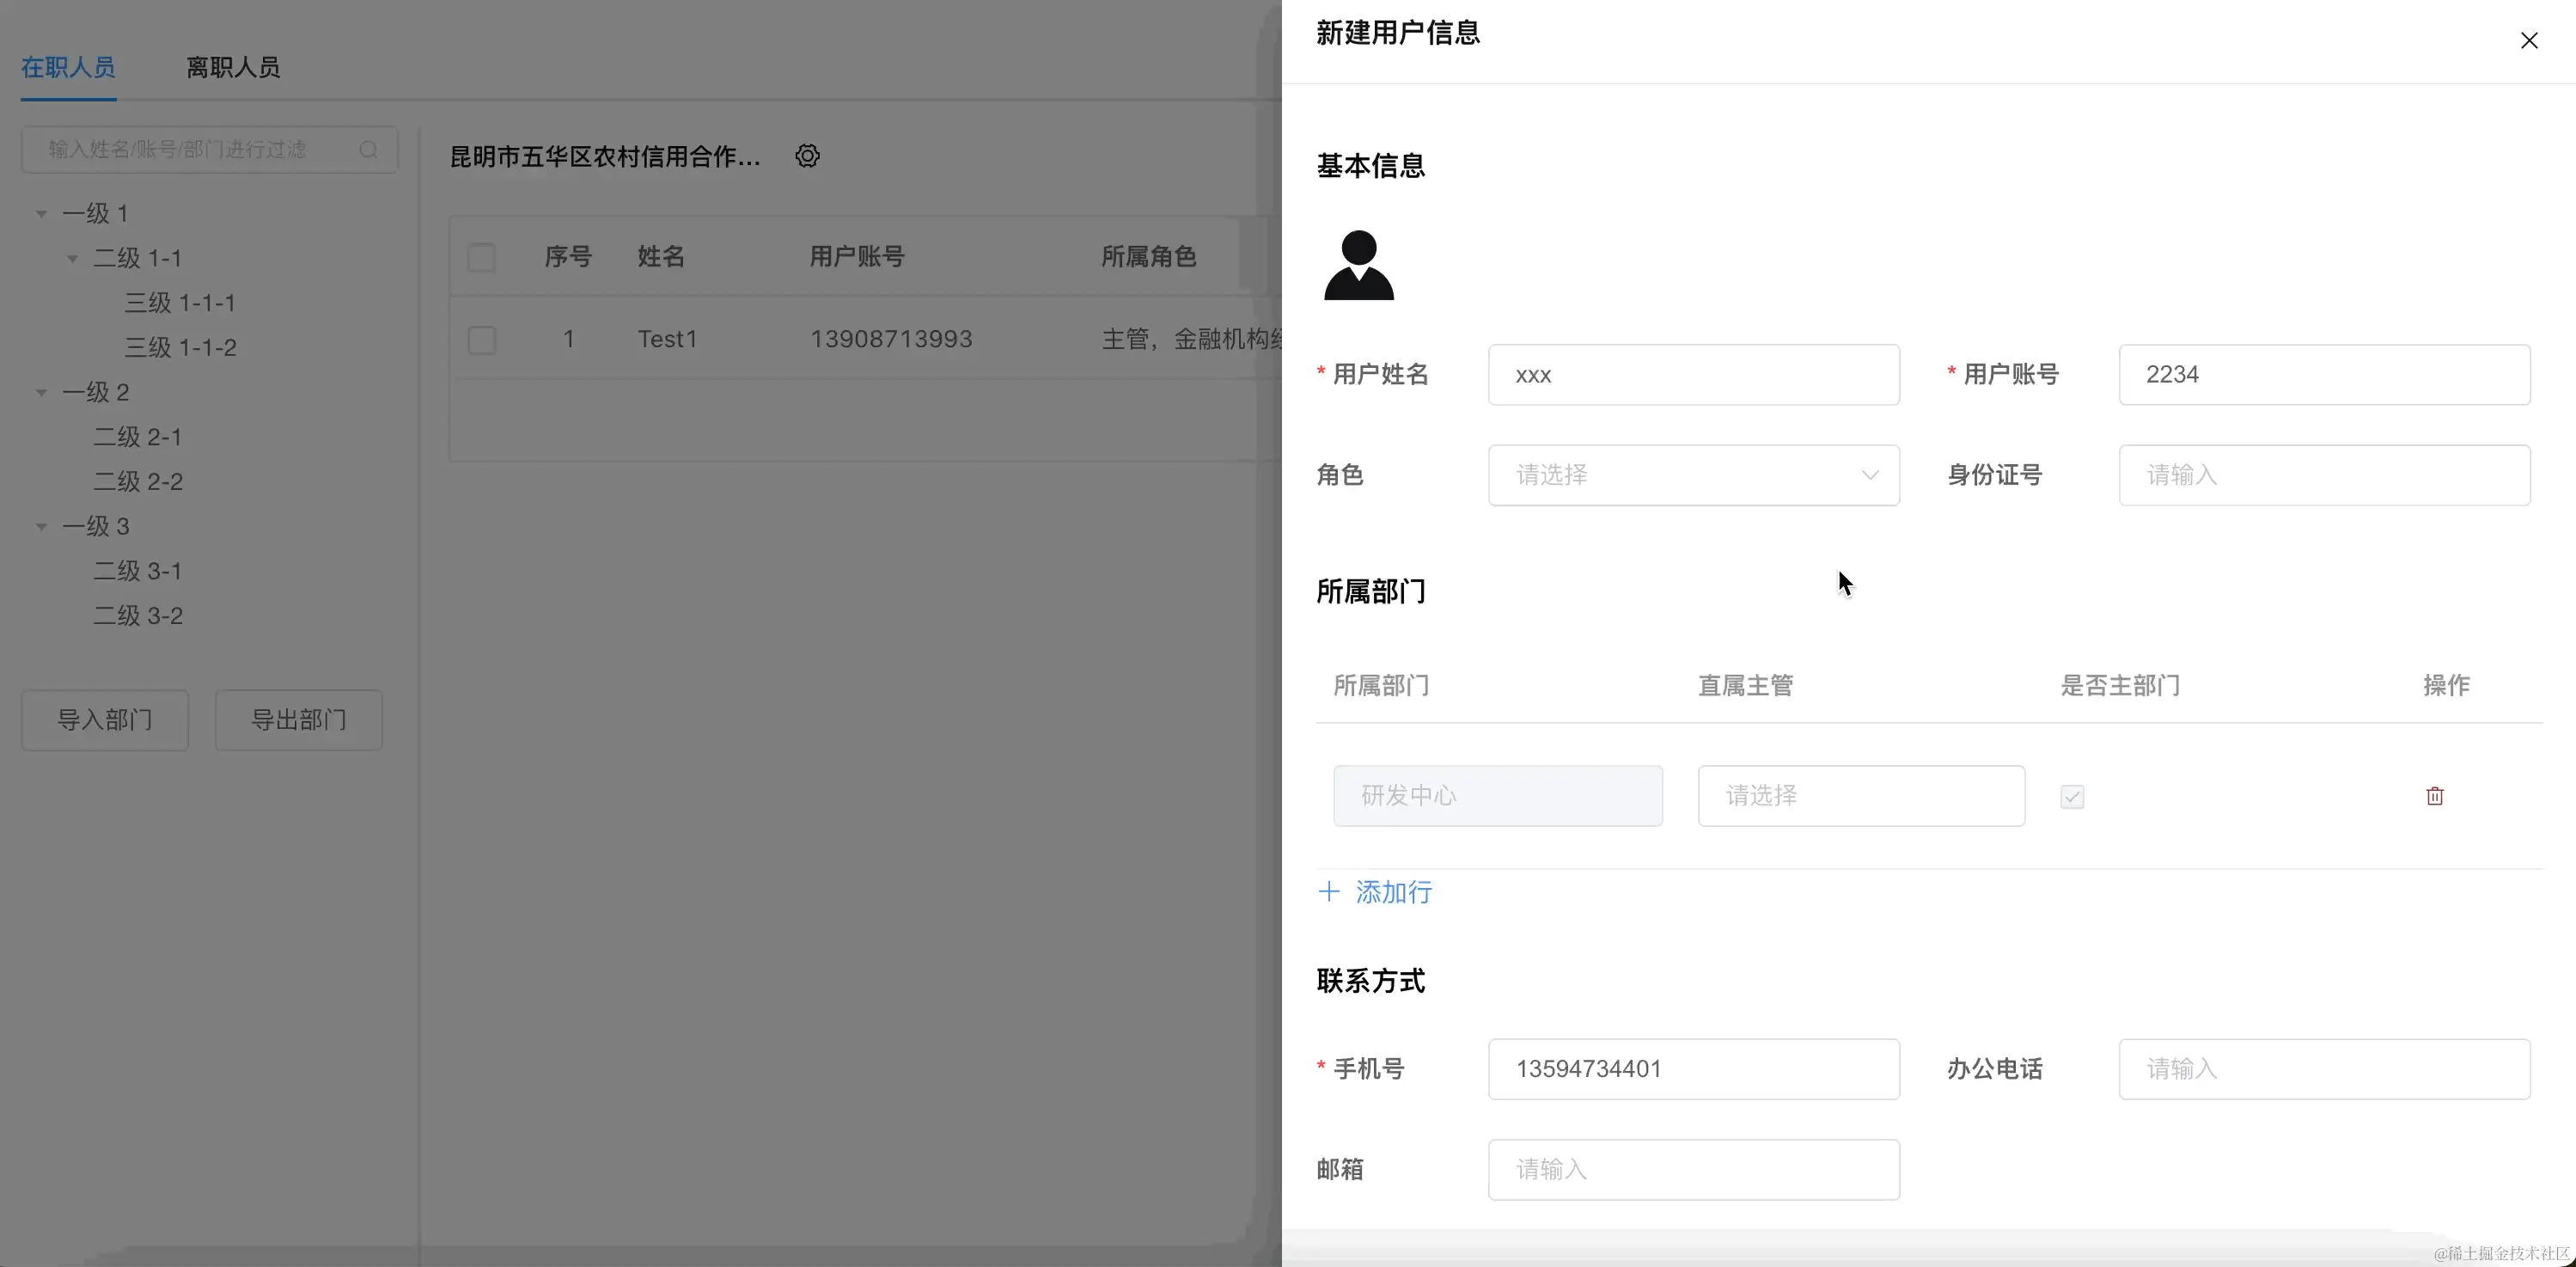This screenshot has width=2576, height=1267.
Task: Check the select-all checkbox in table header
Action: pyautogui.click(x=482, y=258)
